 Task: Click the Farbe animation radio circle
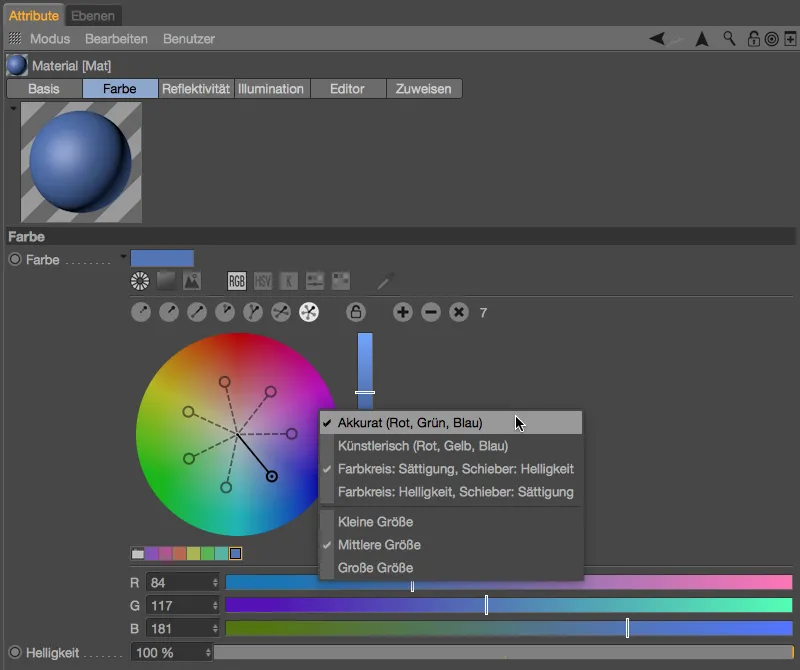tap(15, 259)
